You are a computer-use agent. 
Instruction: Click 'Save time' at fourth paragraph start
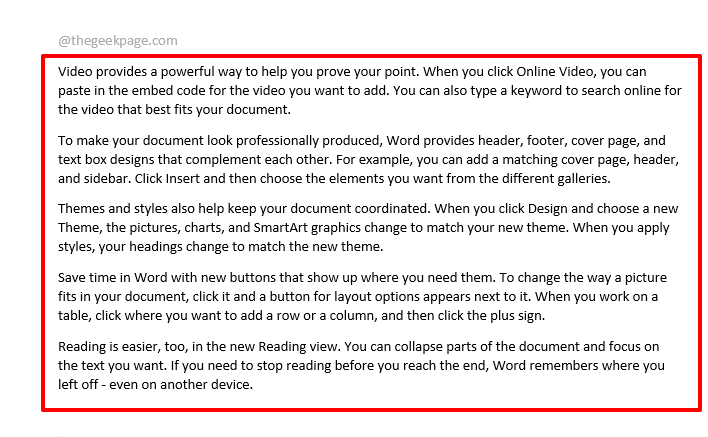pos(87,282)
